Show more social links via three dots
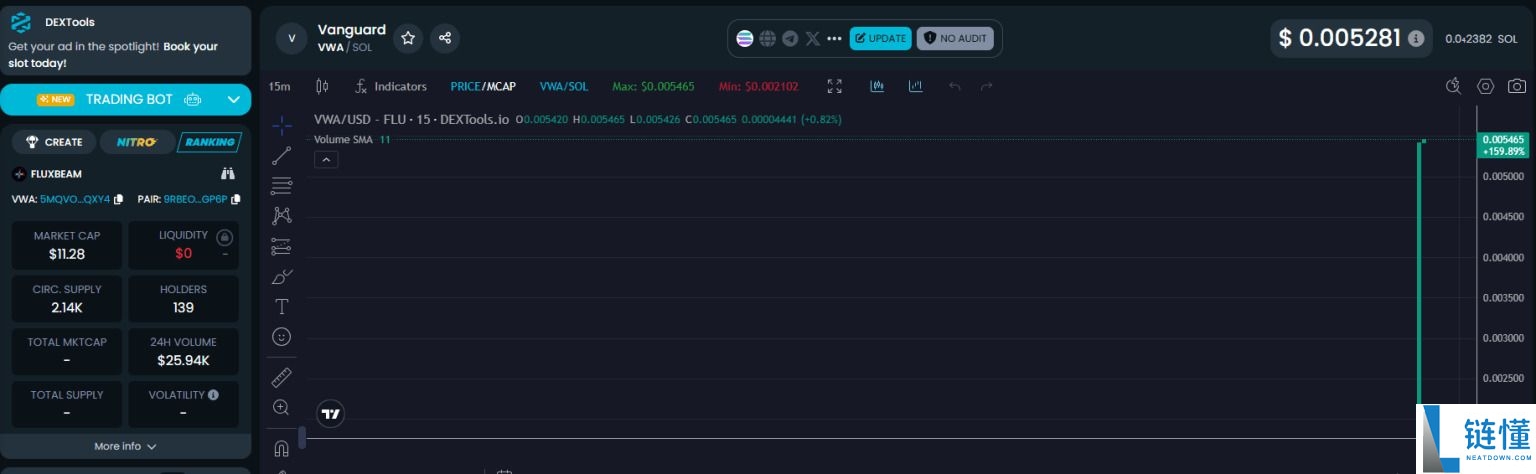This screenshot has width=1536, height=474. pyautogui.click(x=835, y=39)
